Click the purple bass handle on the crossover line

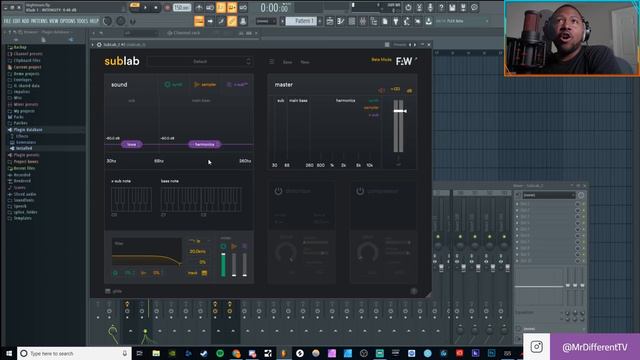(x=131, y=144)
